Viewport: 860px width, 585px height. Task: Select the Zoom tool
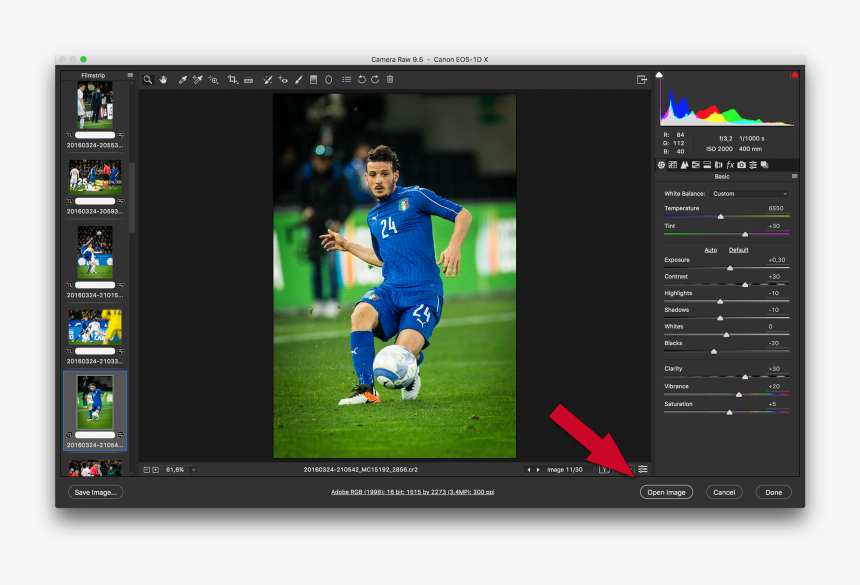click(x=148, y=79)
